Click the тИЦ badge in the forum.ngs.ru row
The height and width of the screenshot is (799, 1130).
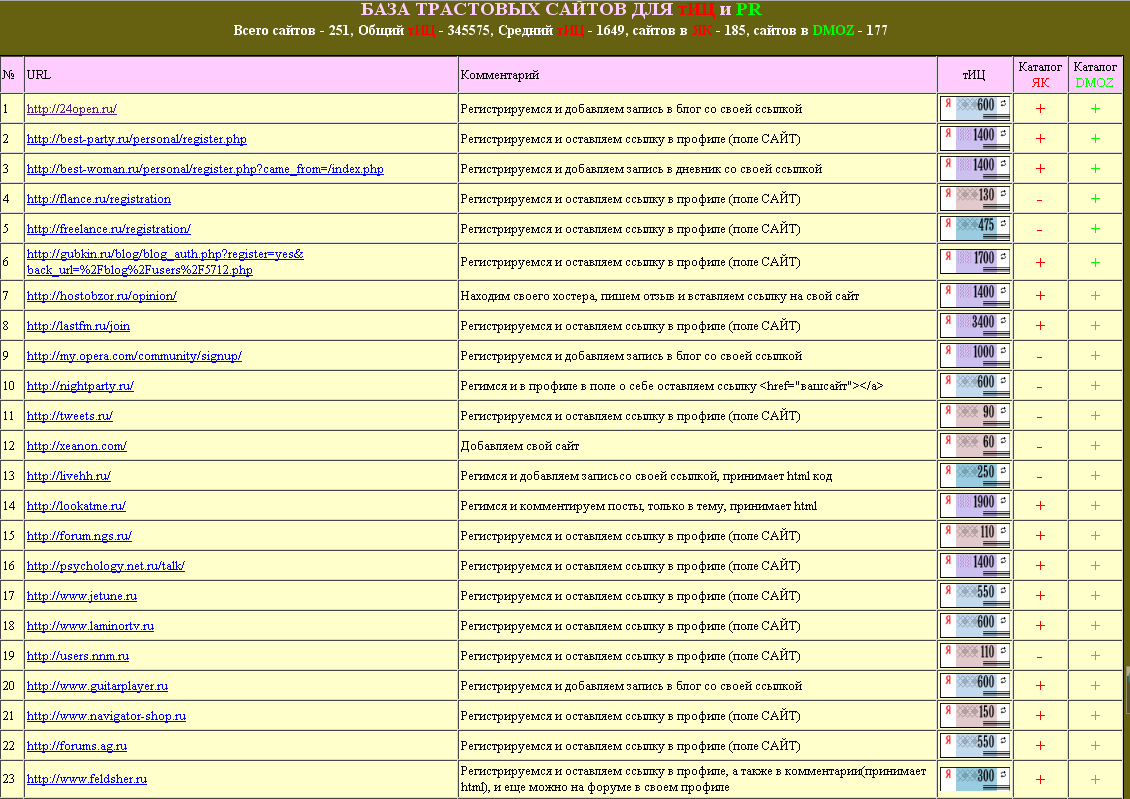(975, 535)
